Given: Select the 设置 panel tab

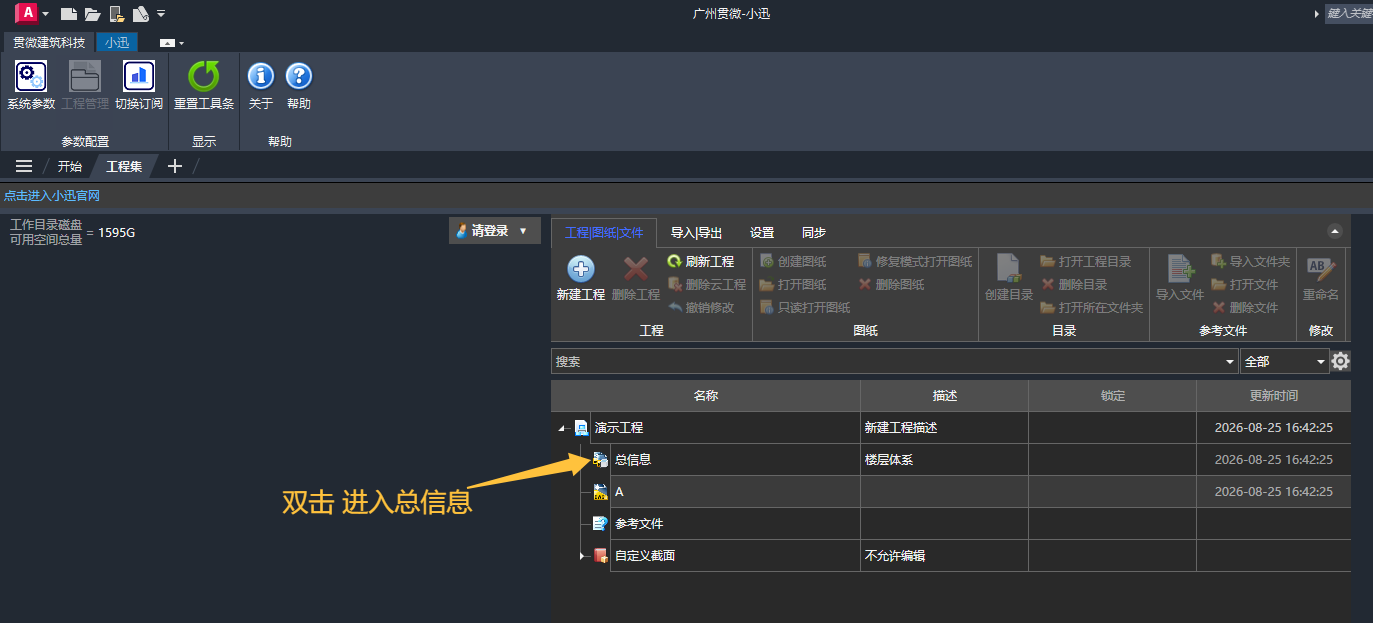Looking at the screenshot, I should click(762, 232).
